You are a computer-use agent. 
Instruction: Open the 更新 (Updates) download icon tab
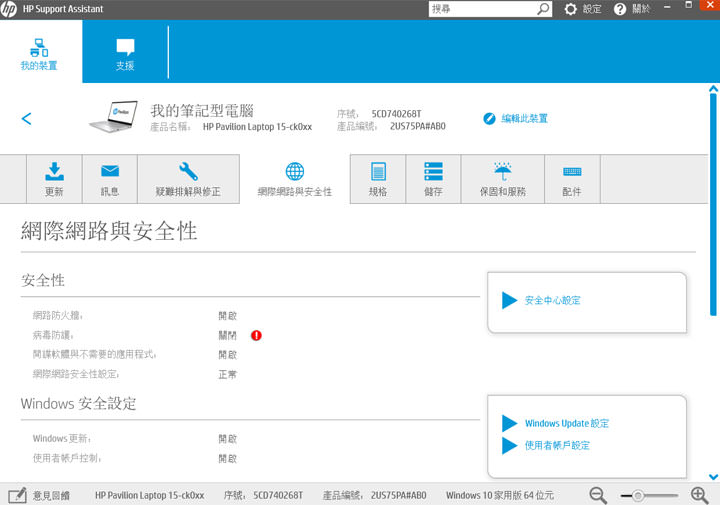(54, 179)
